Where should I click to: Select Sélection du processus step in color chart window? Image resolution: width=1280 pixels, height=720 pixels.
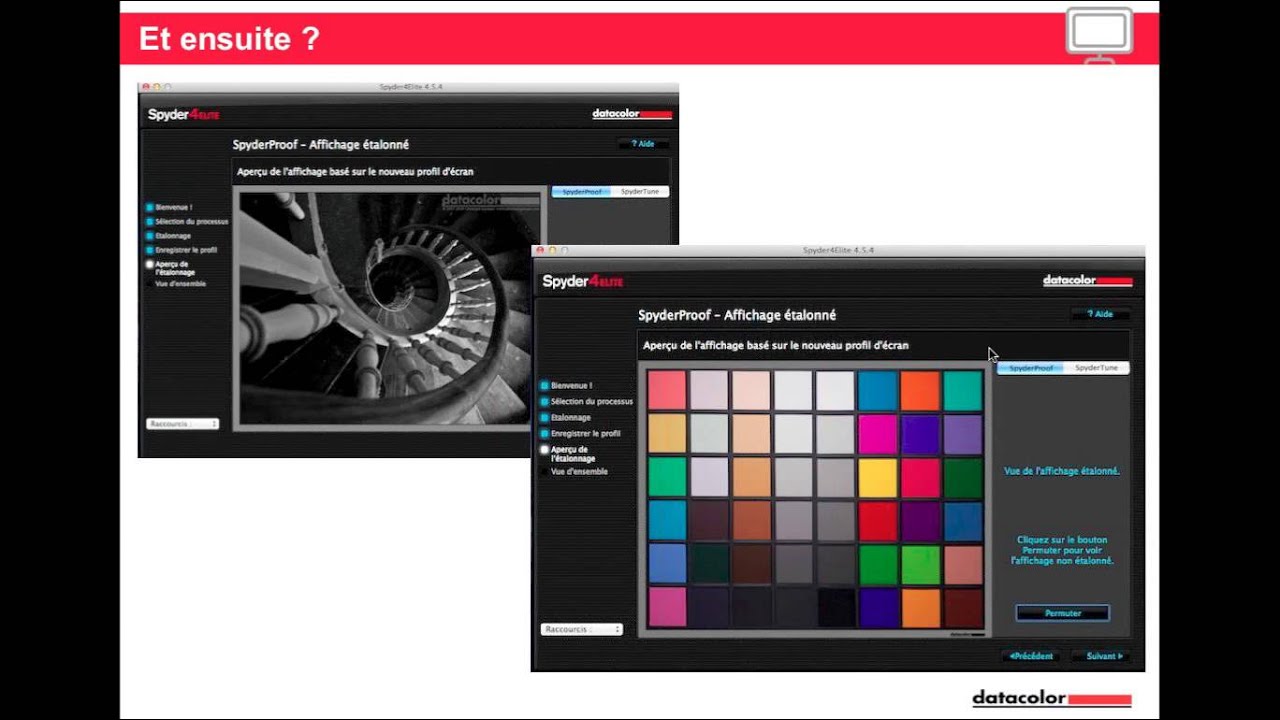pos(586,401)
